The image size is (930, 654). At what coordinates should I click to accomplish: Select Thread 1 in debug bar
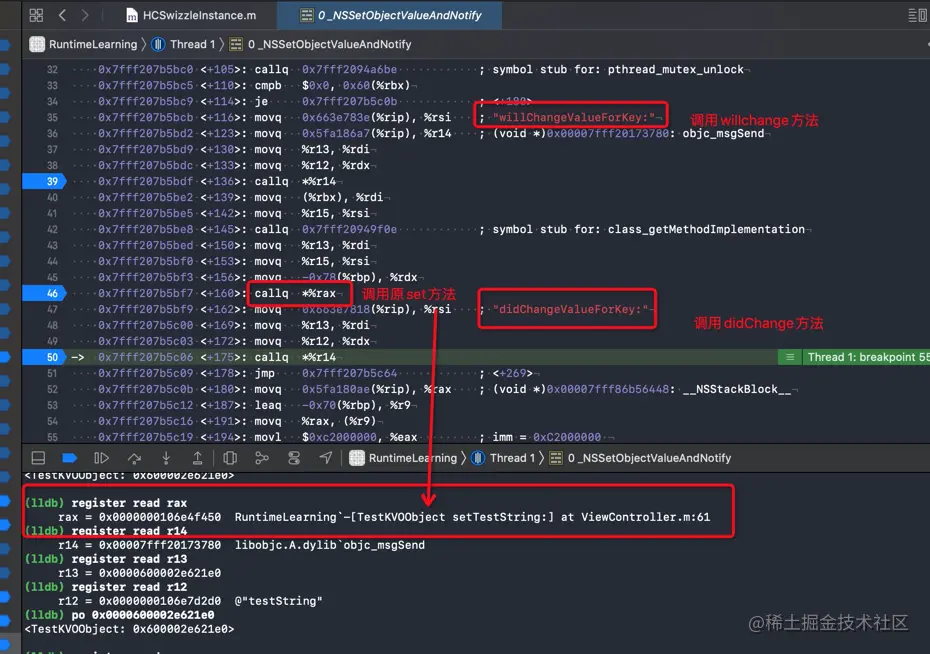tap(503, 458)
